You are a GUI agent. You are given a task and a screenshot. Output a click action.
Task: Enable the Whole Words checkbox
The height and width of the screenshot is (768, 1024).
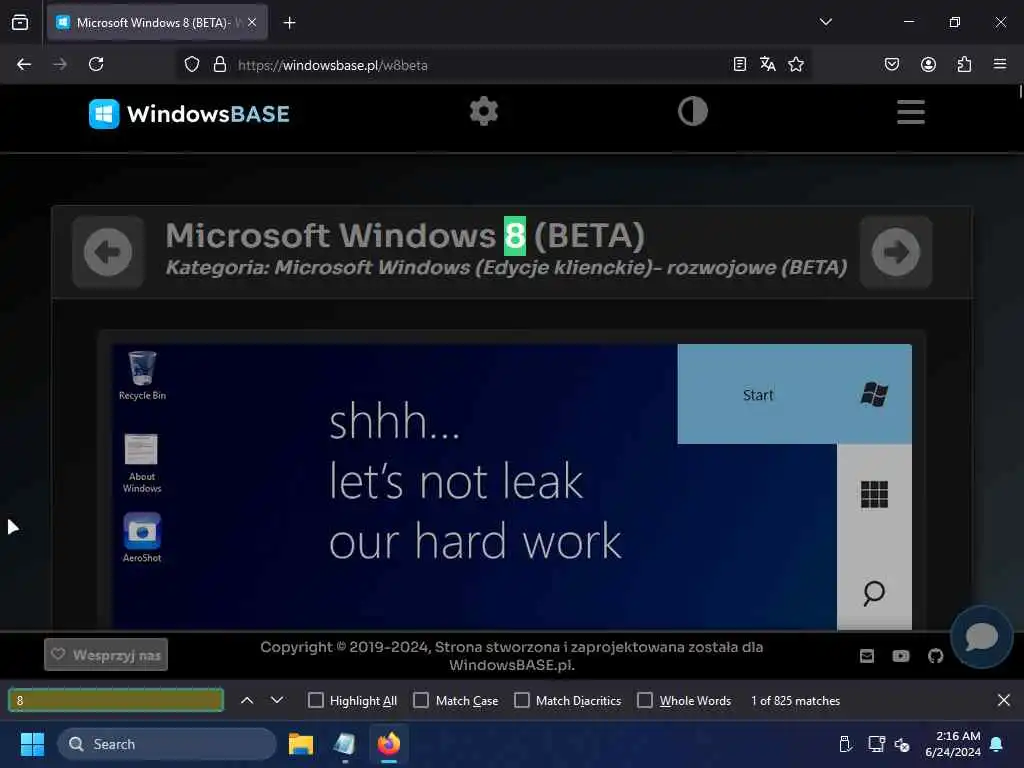(645, 700)
